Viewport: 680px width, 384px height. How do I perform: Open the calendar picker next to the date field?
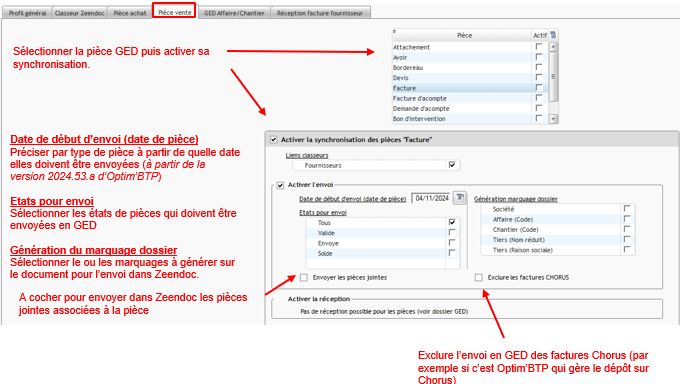(x=460, y=198)
